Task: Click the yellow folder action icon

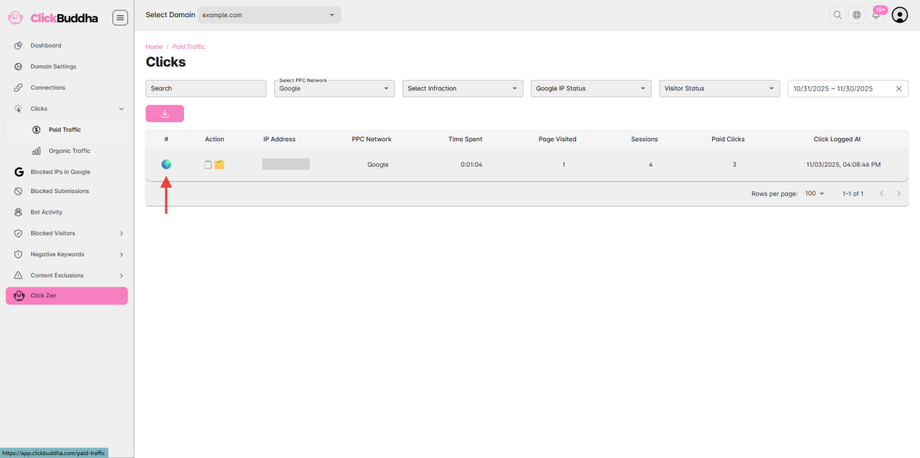Action: (219, 165)
